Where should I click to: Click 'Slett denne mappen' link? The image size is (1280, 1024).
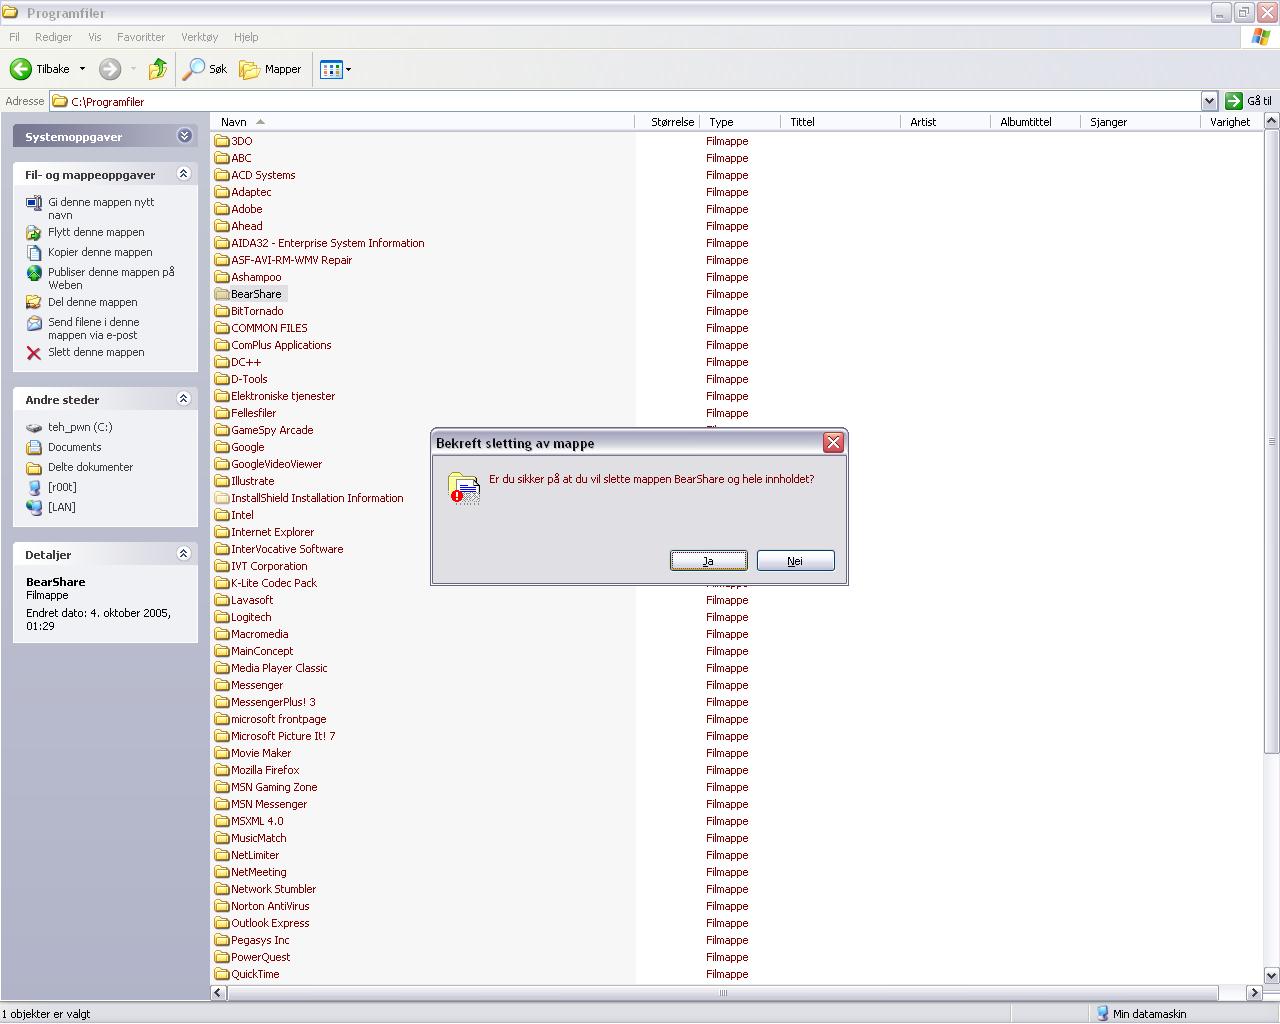coord(96,352)
